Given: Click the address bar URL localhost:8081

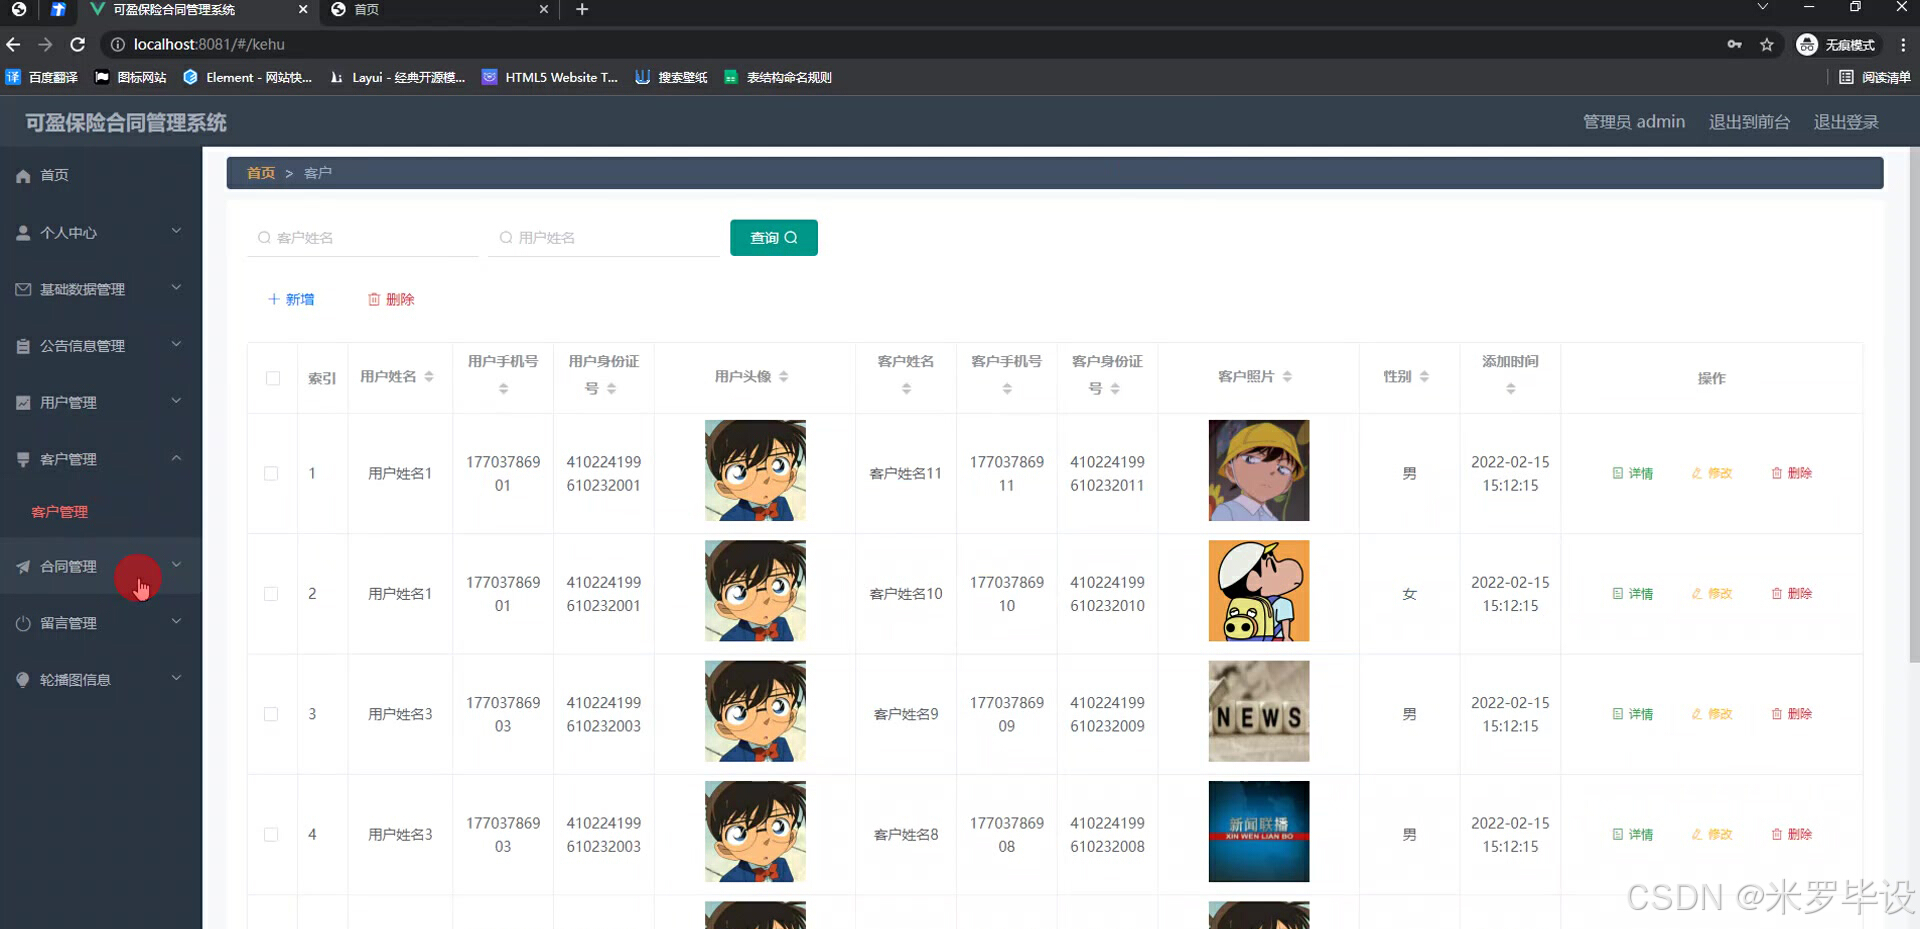Looking at the screenshot, I should [209, 44].
